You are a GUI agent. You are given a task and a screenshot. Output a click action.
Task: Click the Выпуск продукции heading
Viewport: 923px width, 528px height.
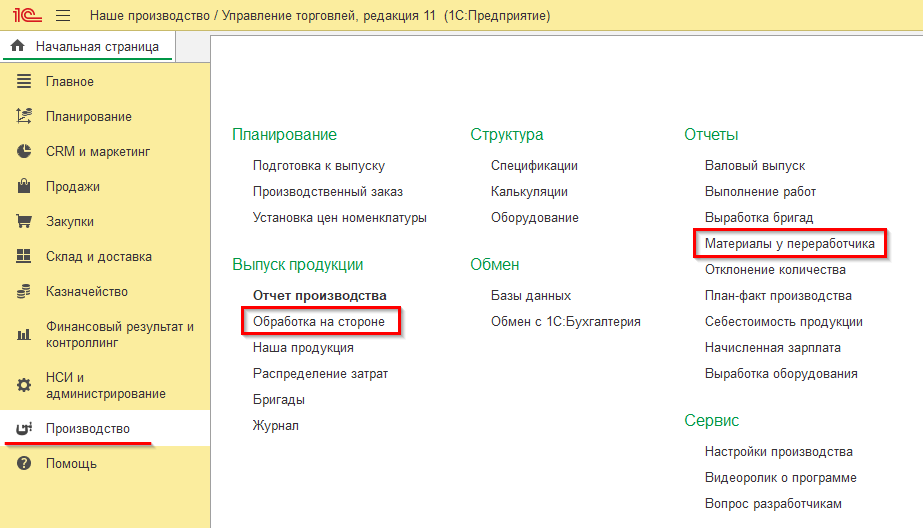[297, 265]
